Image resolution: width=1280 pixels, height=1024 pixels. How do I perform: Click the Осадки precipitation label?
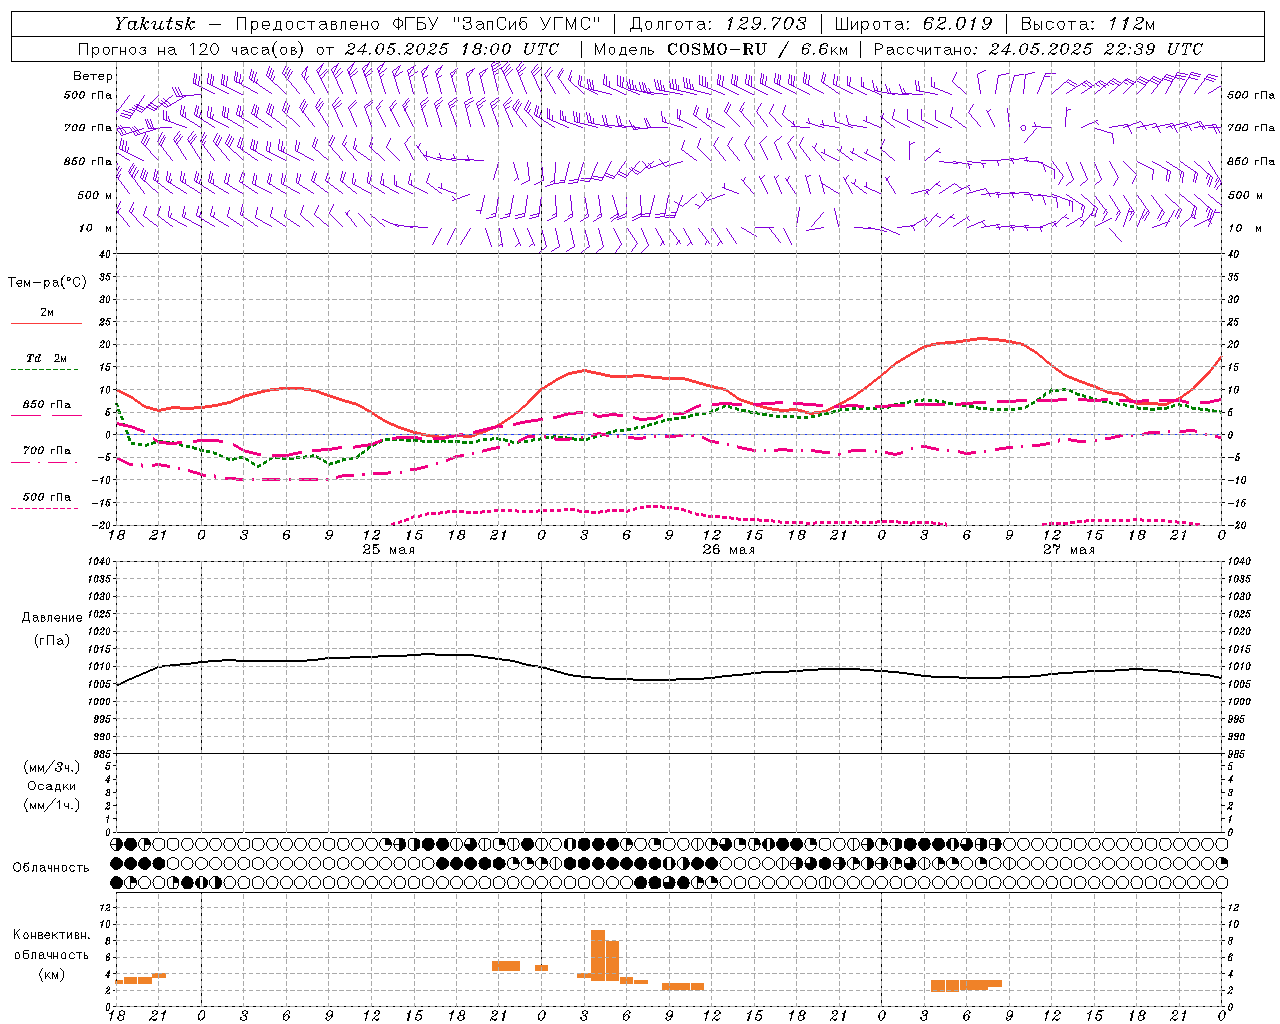[x=52, y=786]
